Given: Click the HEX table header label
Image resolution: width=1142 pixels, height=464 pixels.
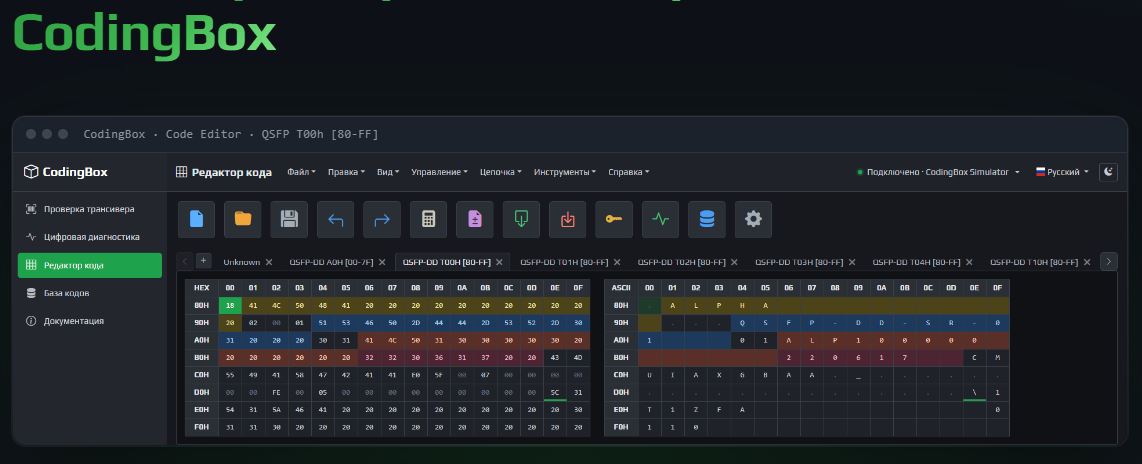Looking at the screenshot, I should coord(202,288).
